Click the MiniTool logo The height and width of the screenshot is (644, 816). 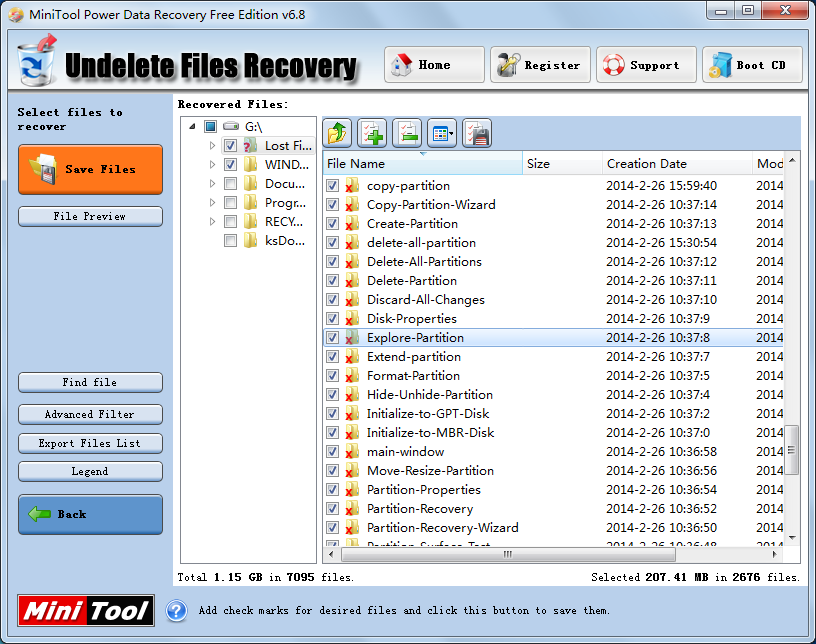(86, 611)
